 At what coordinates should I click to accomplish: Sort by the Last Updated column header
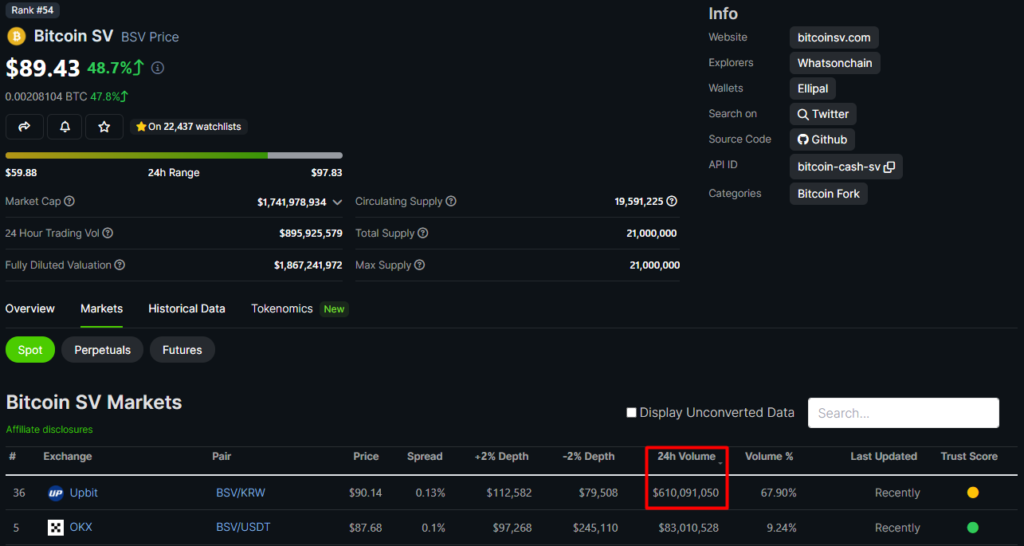[x=884, y=457]
